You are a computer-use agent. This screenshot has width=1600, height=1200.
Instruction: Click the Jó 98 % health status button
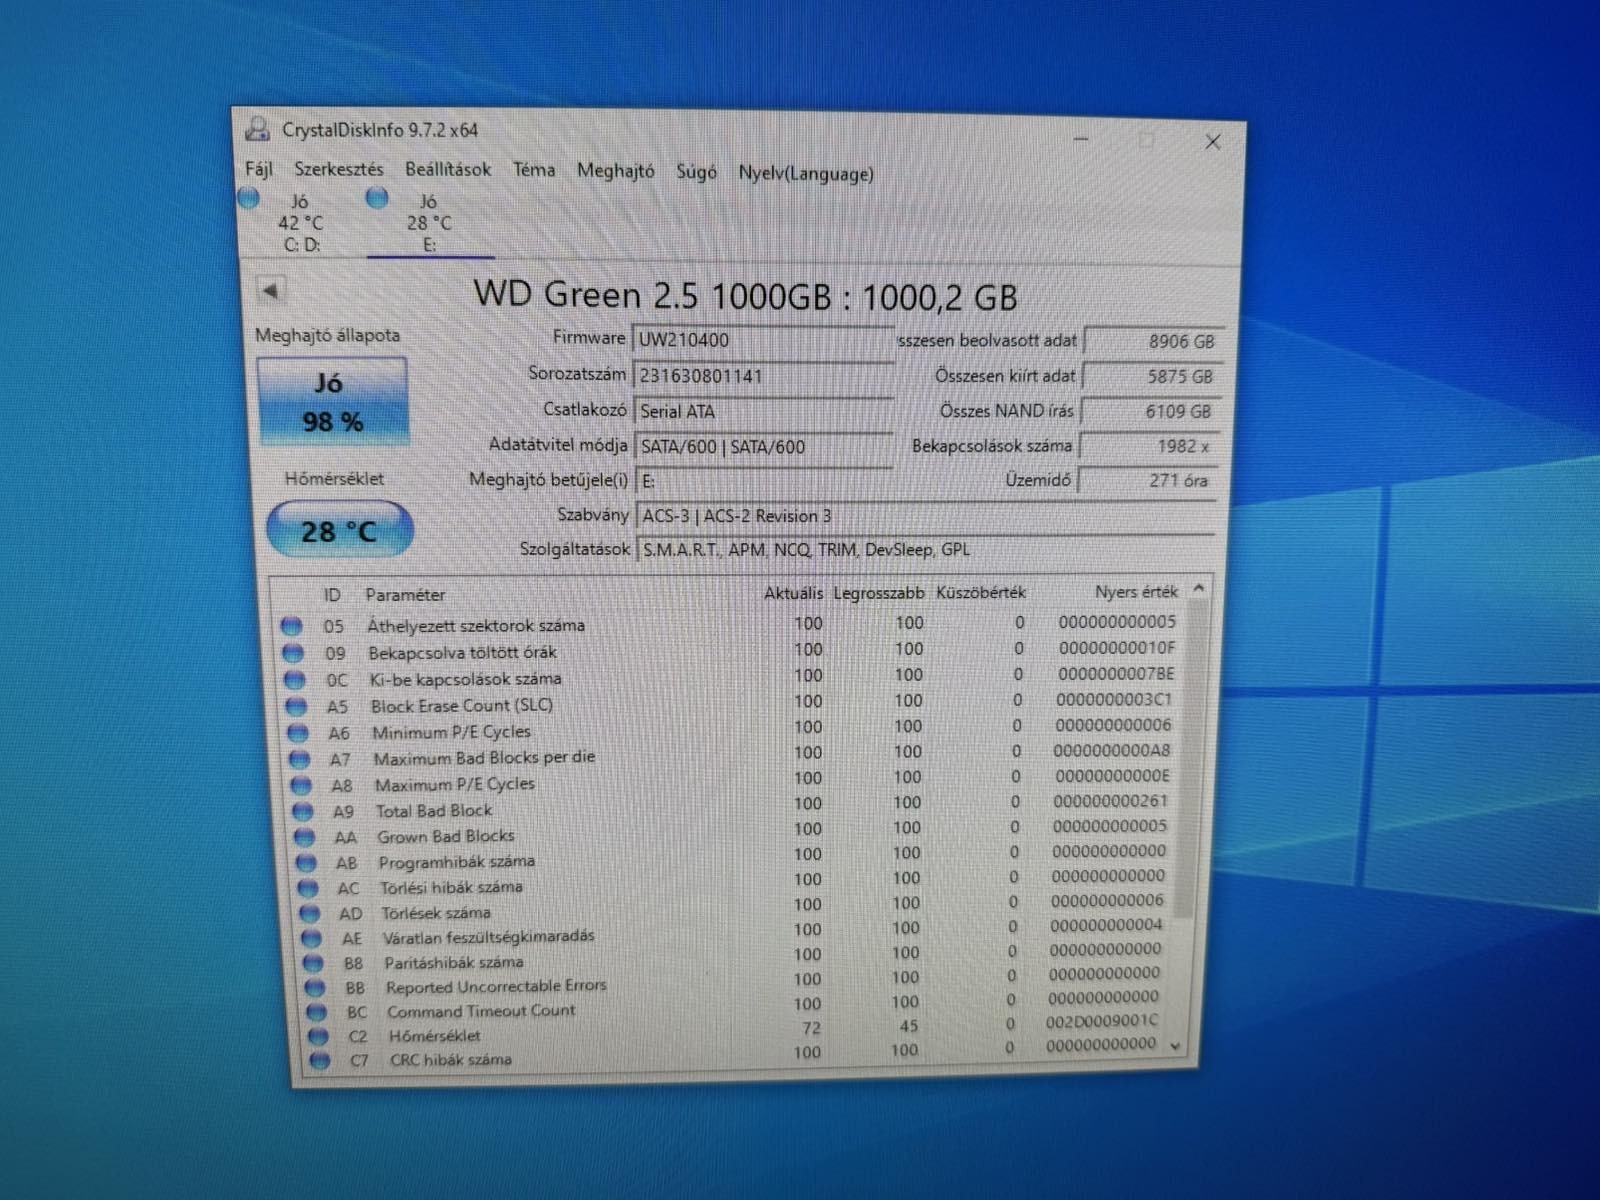[x=332, y=401]
